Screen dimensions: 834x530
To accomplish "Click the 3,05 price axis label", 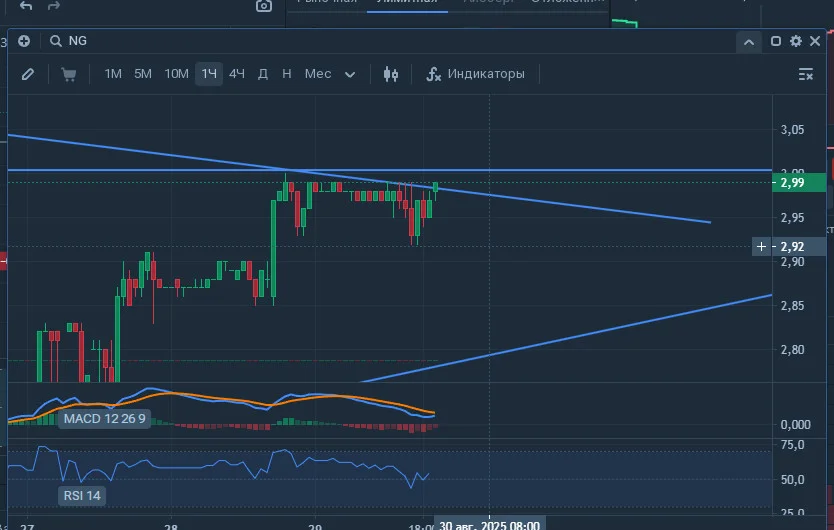I will coord(793,129).
